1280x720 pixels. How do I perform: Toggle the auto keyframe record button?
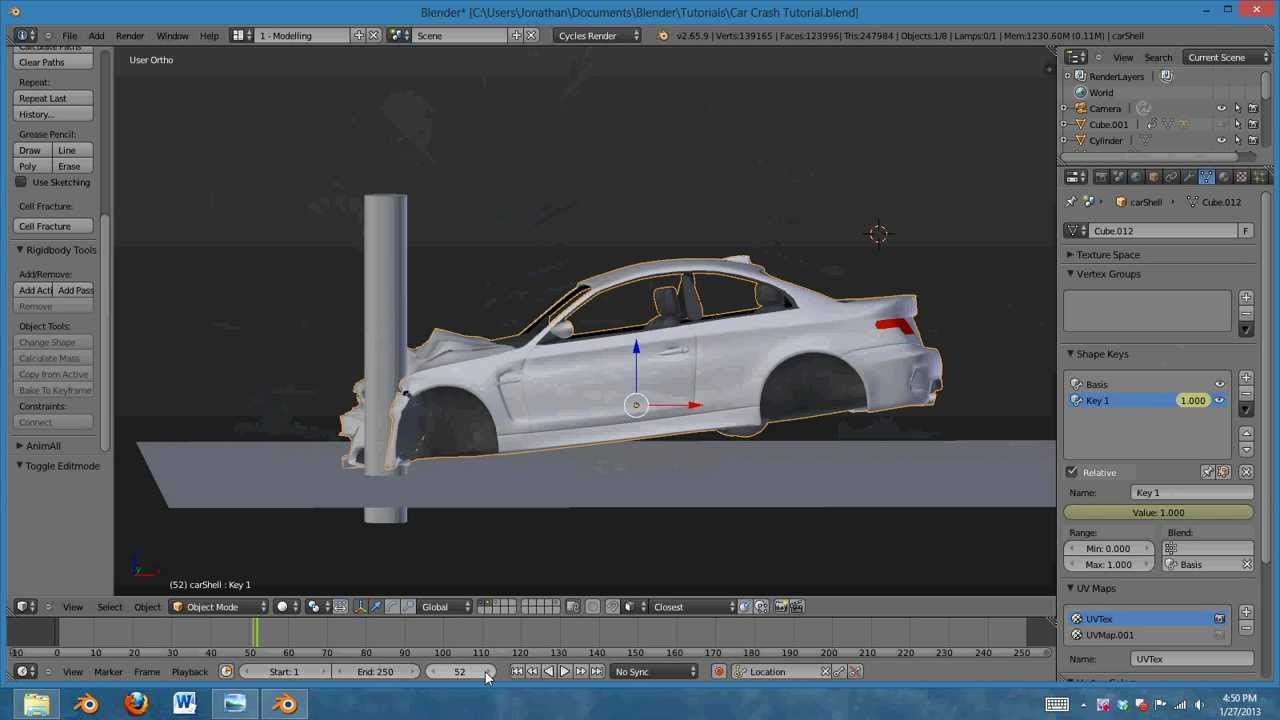pyautogui.click(x=719, y=672)
